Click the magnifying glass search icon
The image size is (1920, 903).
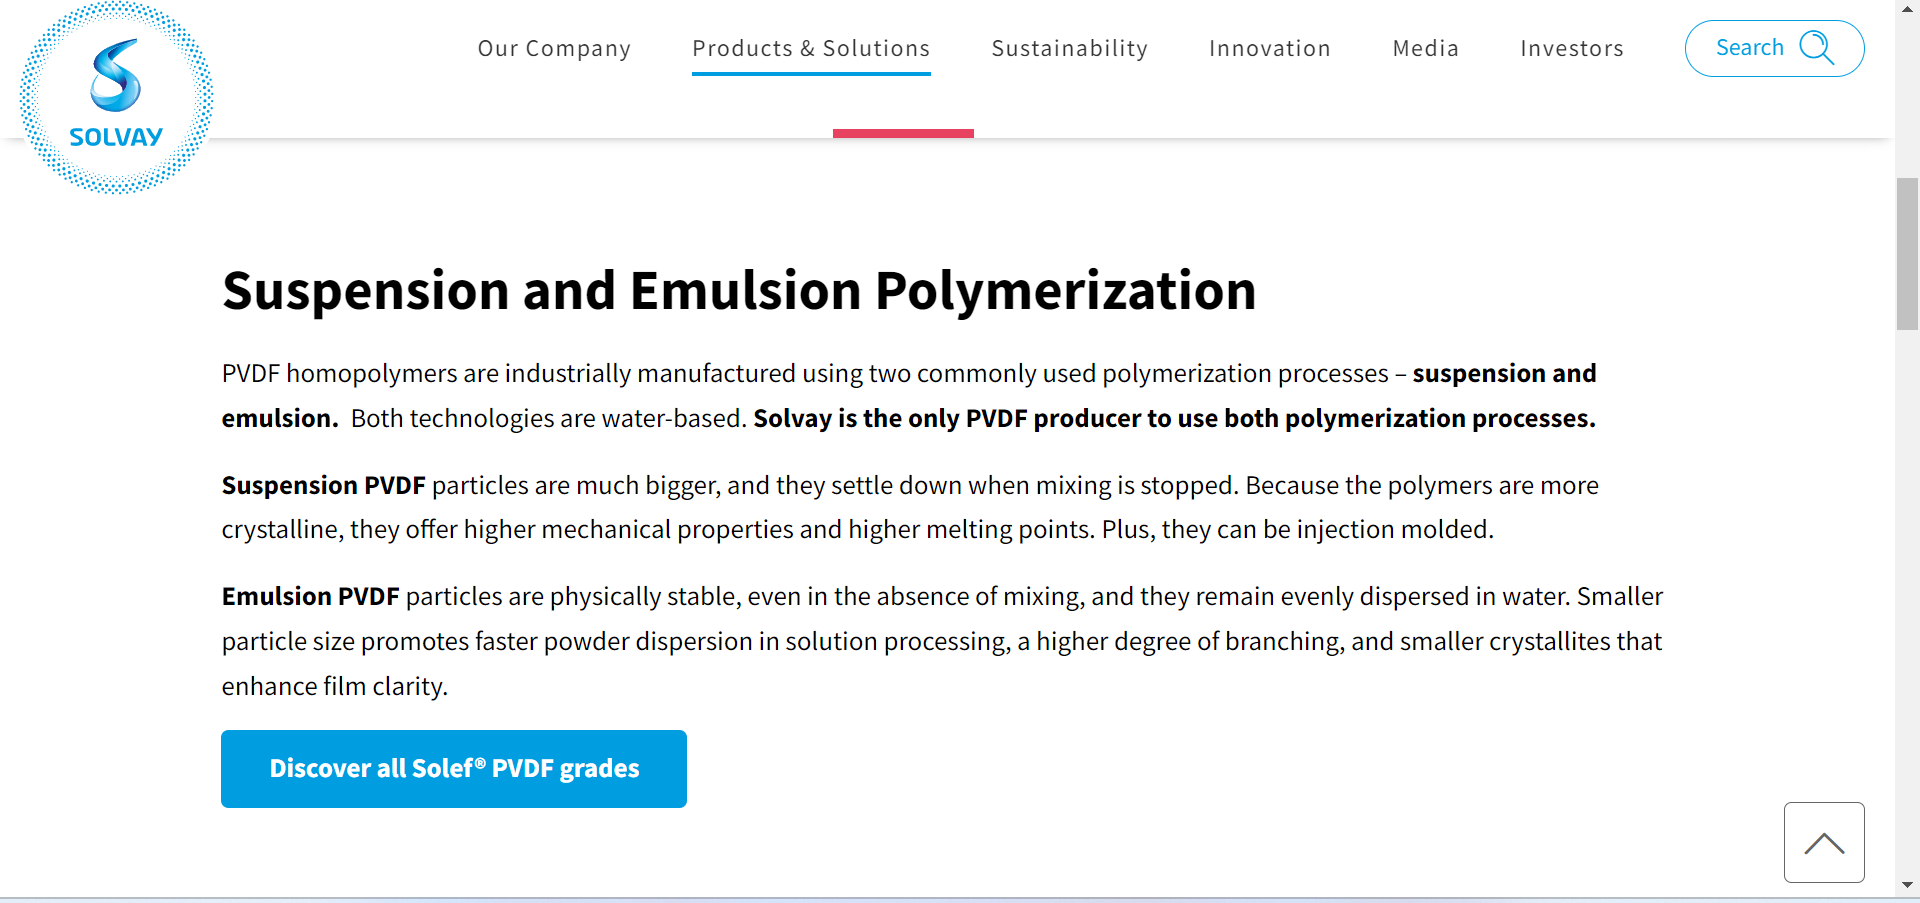pos(1816,48)
